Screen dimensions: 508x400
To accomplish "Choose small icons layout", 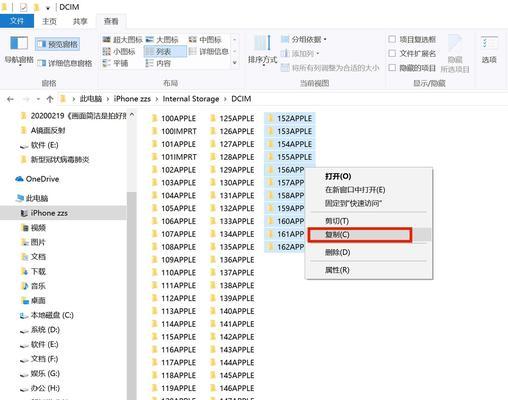I will pos(119,51).
